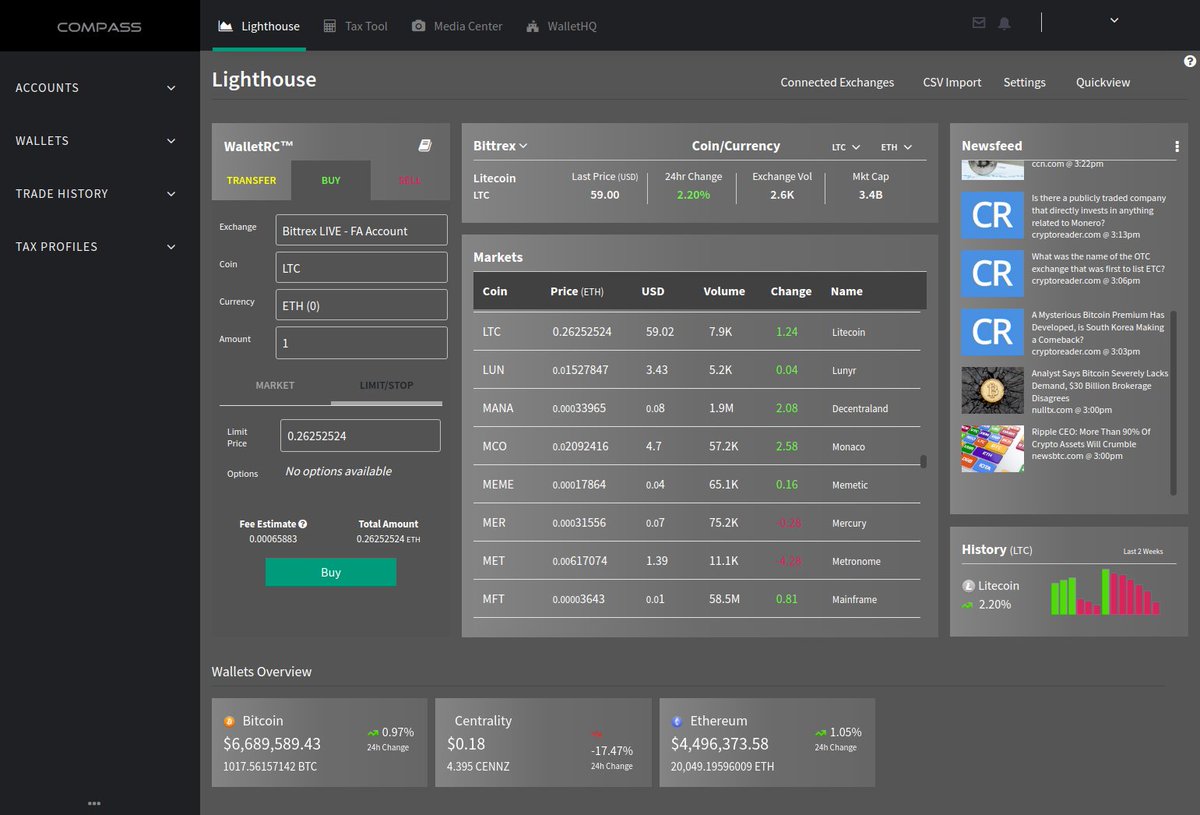Select the BUY tab in WalletRC
This screenshot has width=1200, height=815.
tap(331, 180)
